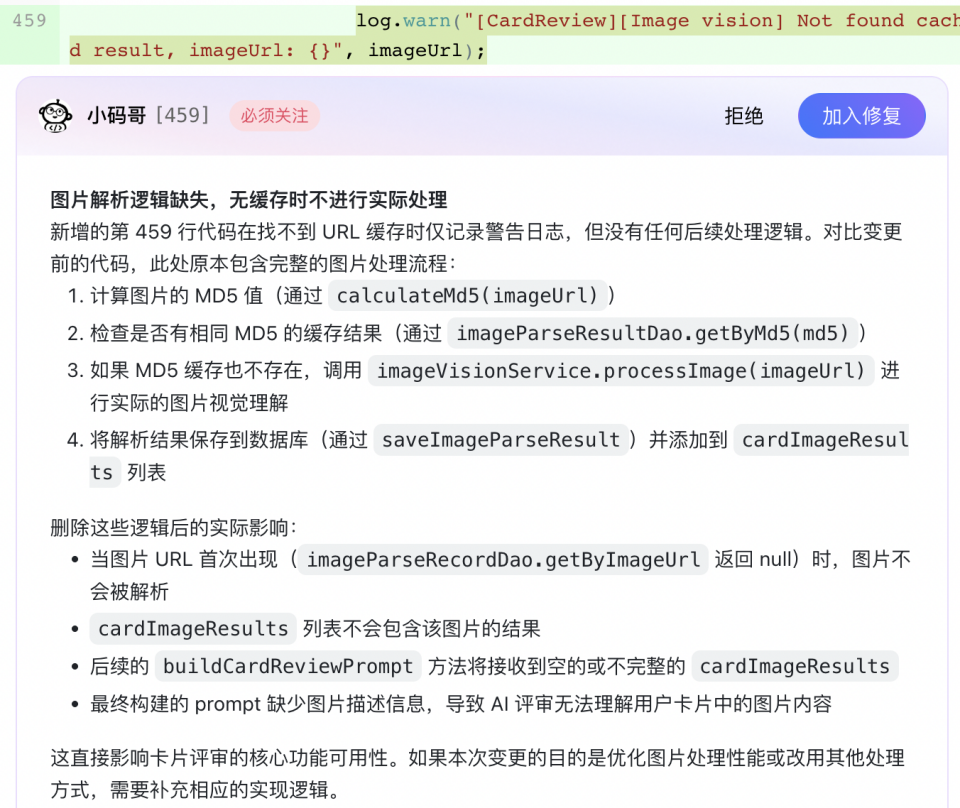The image size is (960, 808).
Task: Click the imageParseRecordDao.getByImageUrl code snippet
Action: click(x=503, y=559)
